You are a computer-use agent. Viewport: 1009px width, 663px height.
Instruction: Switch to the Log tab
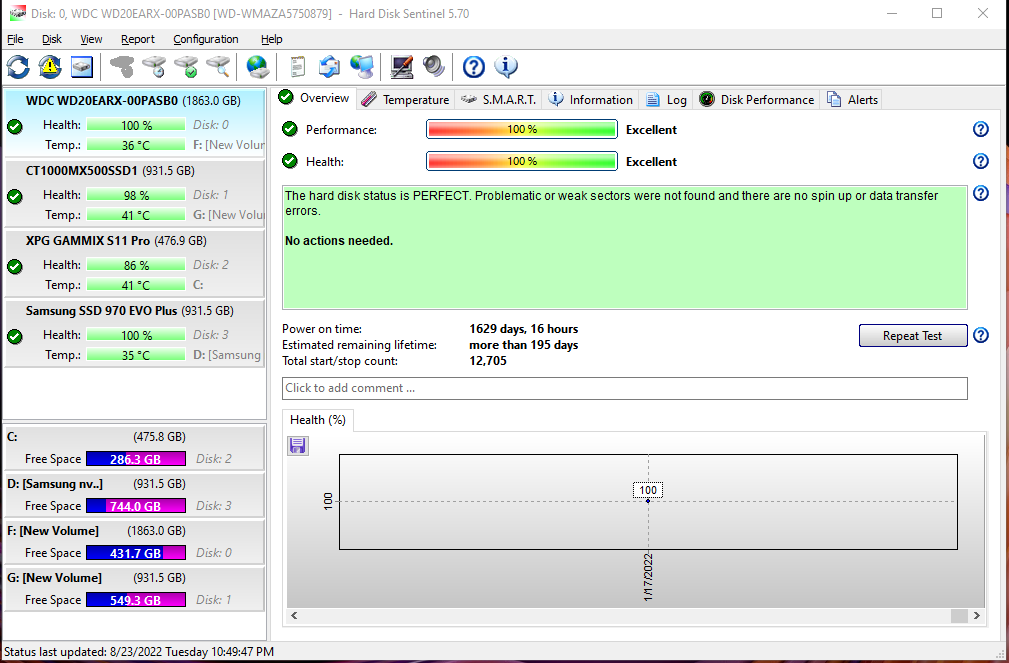pyautogui.click(x=666, y=100)
